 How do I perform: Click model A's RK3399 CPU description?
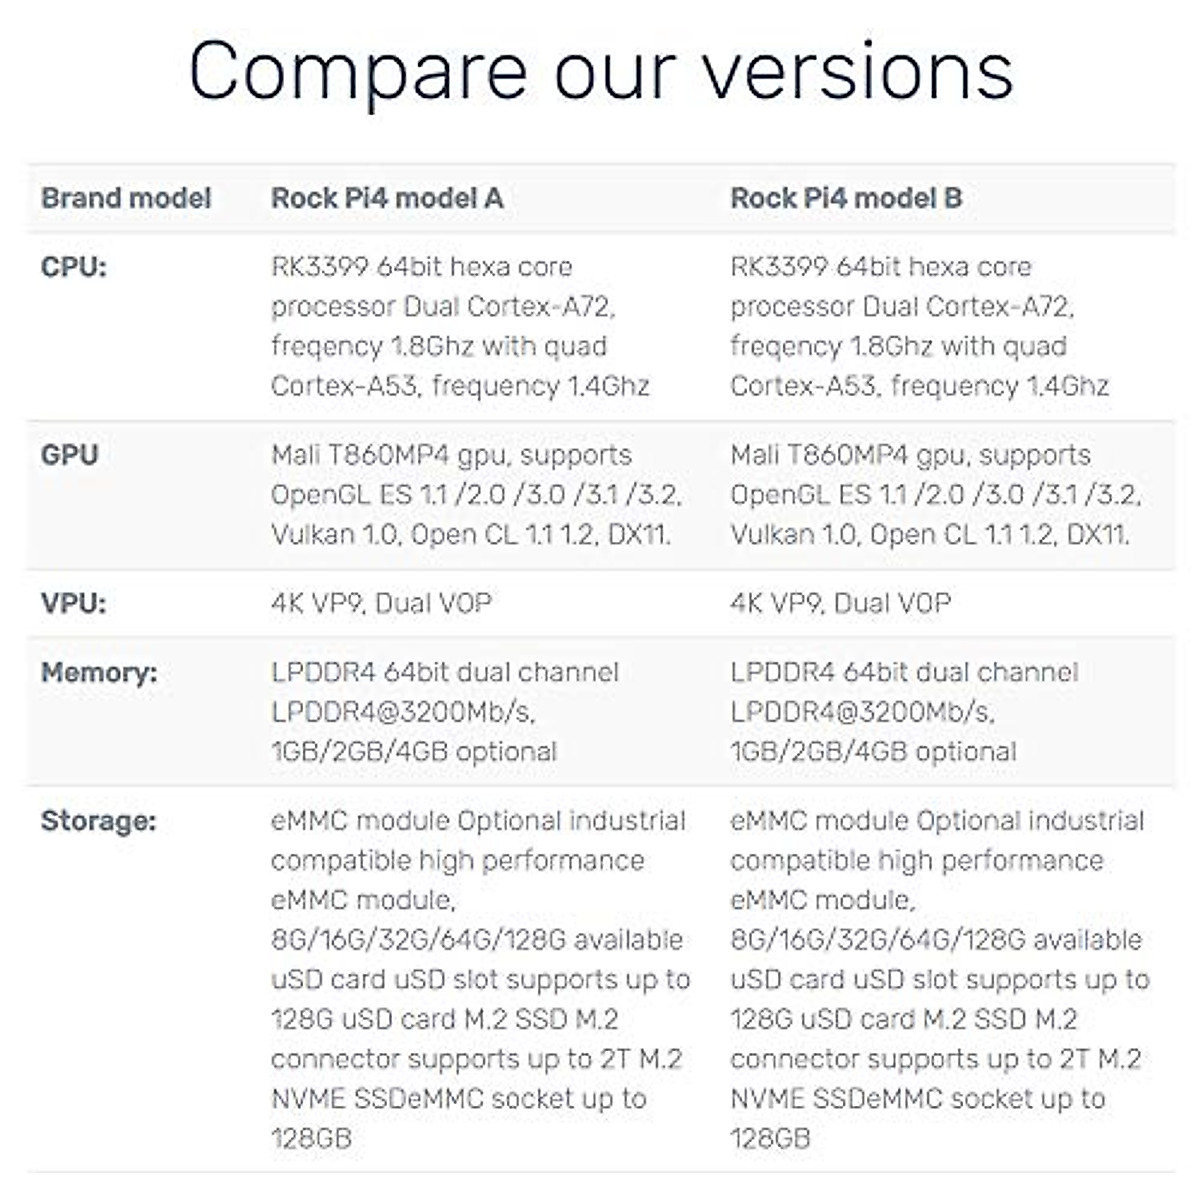tap(460, 326)
